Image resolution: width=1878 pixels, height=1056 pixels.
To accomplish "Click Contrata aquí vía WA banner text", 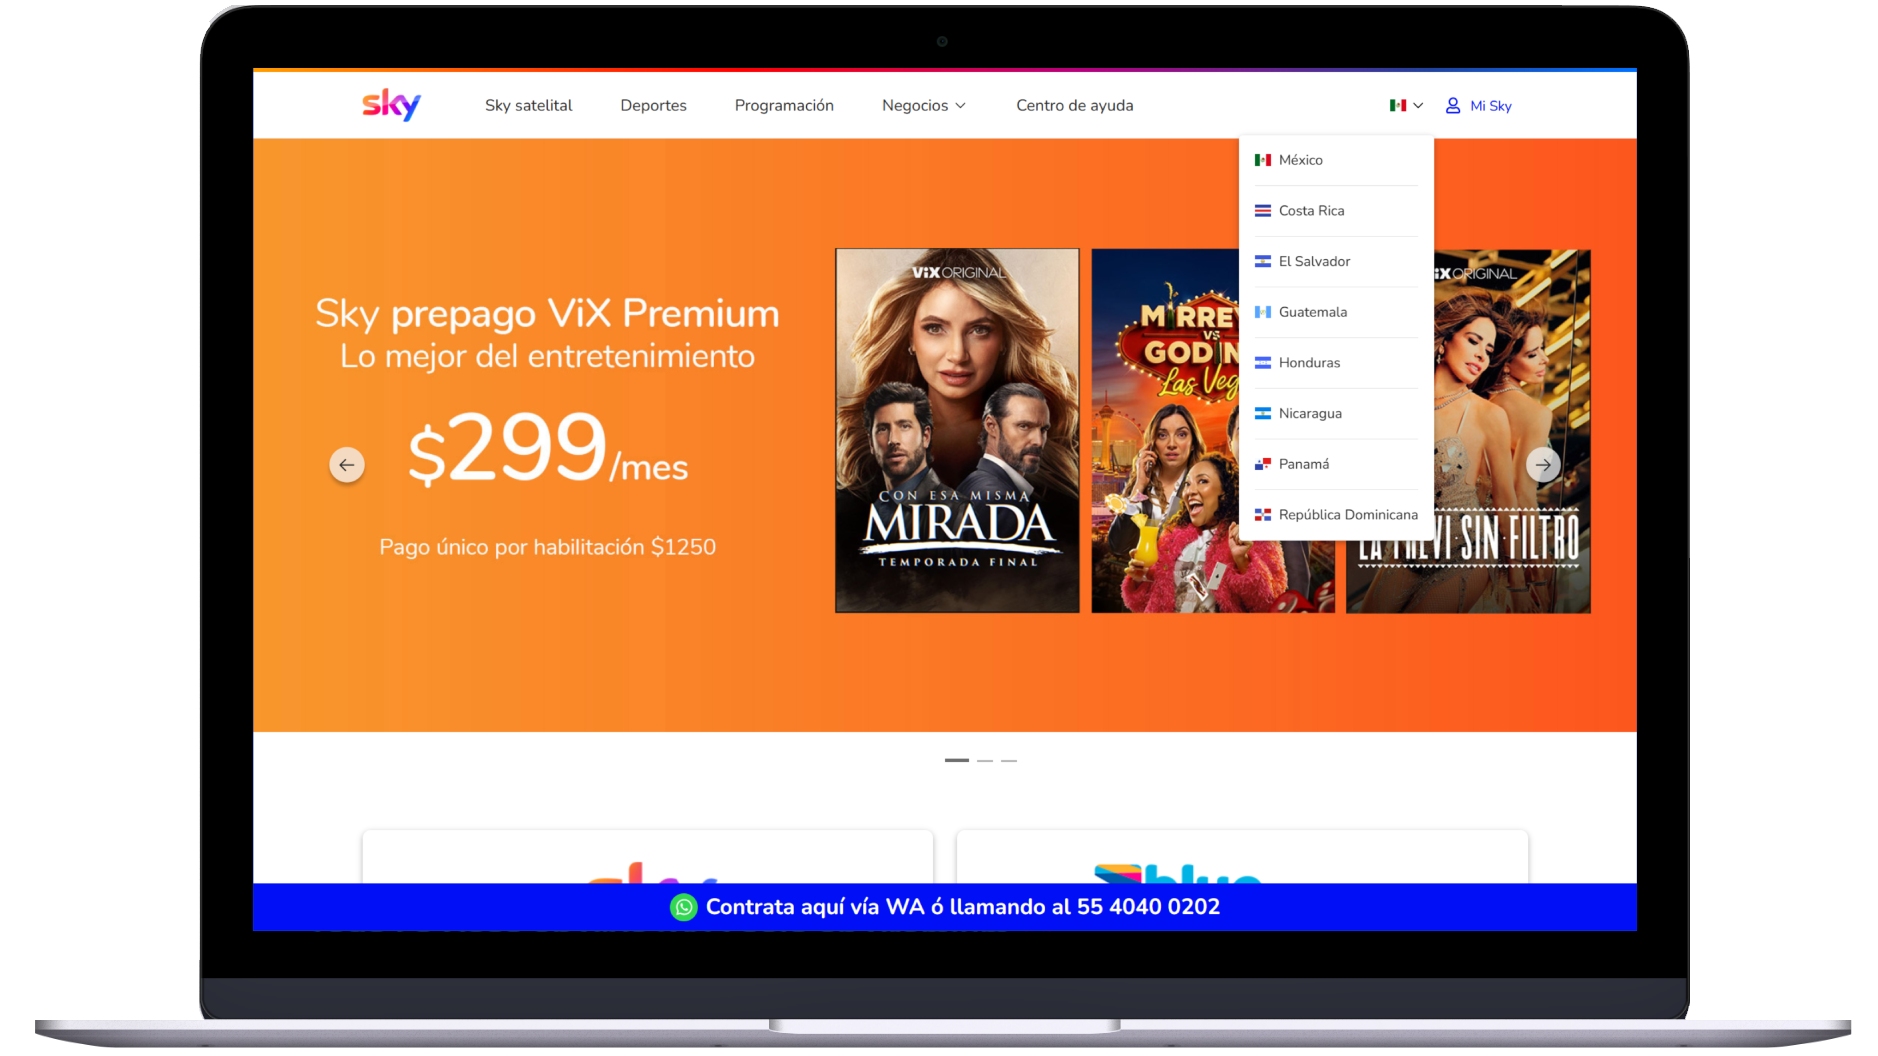I will click(962, 907).
